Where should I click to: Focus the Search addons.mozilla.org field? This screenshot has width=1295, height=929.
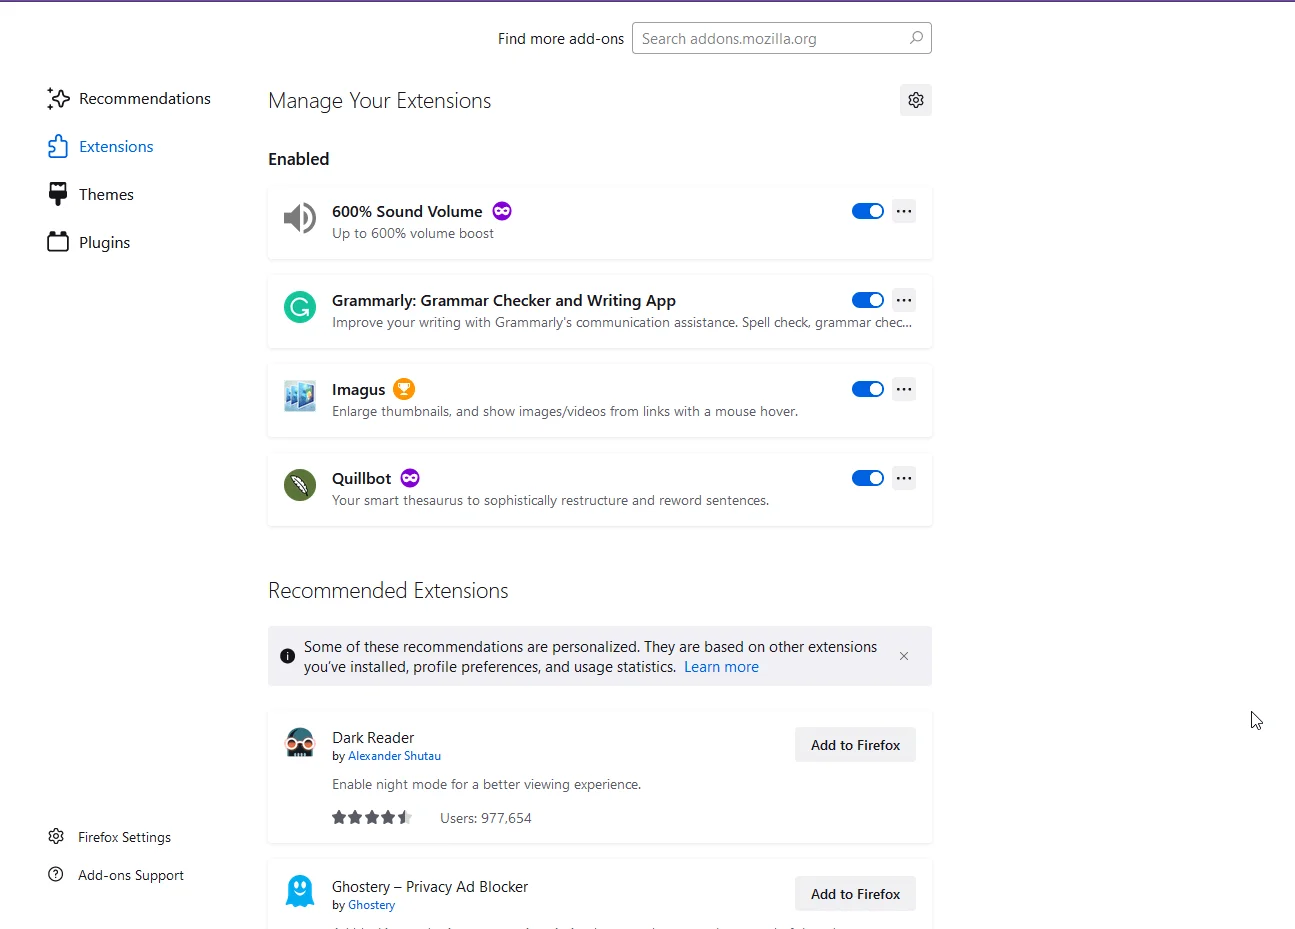[782, 38]
